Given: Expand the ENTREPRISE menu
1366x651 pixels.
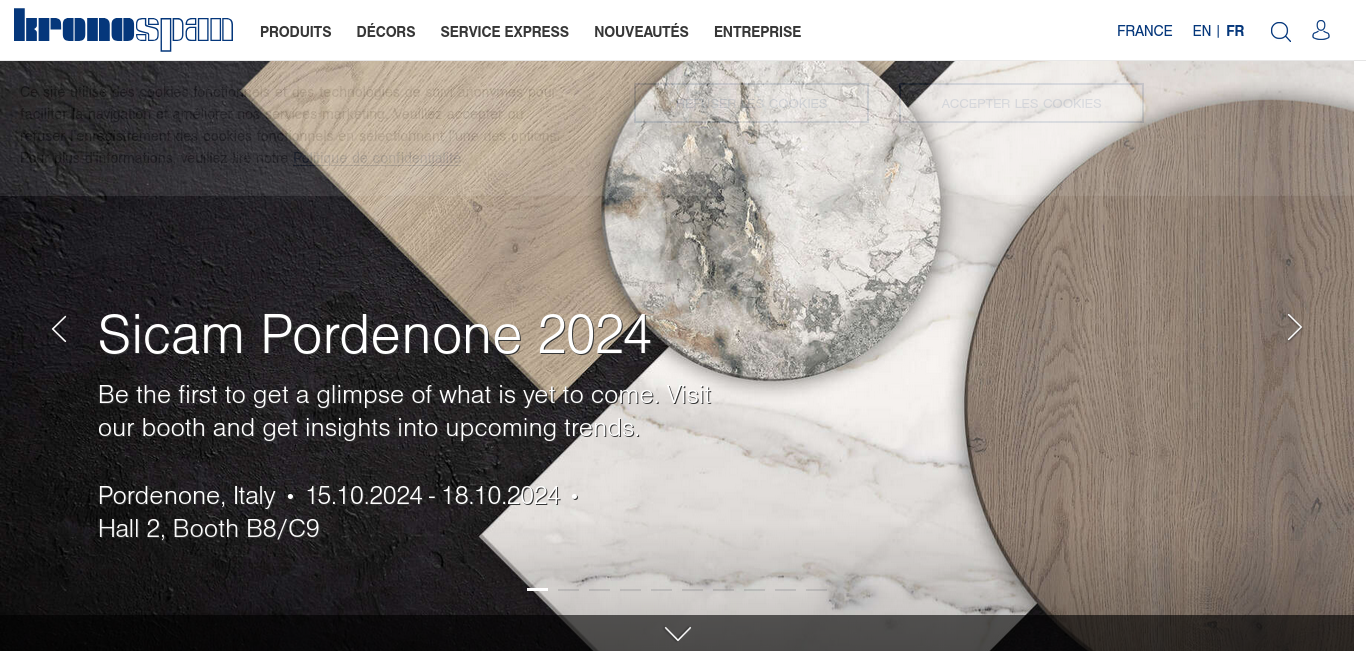Looking at the screenshot, I should [757, 32].
